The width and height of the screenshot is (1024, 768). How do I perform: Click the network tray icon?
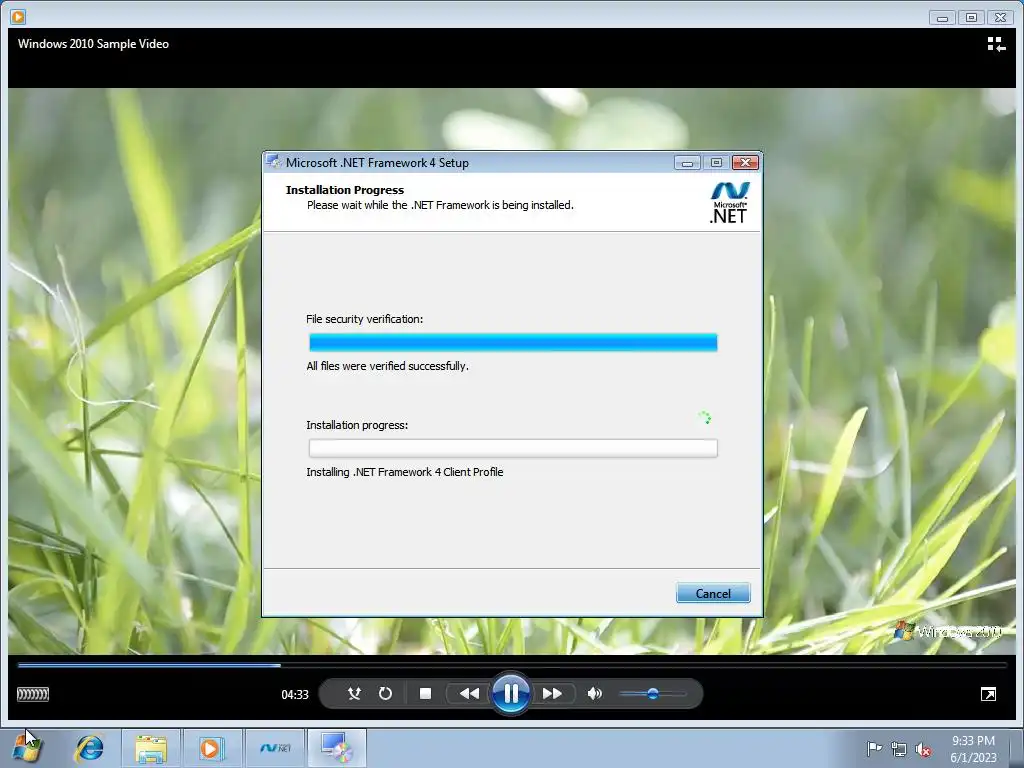899,749
